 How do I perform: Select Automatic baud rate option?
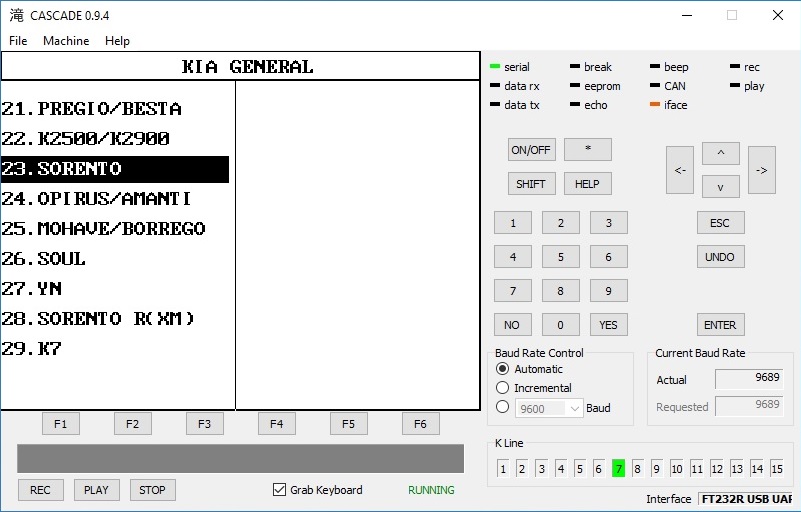point(503,369)
